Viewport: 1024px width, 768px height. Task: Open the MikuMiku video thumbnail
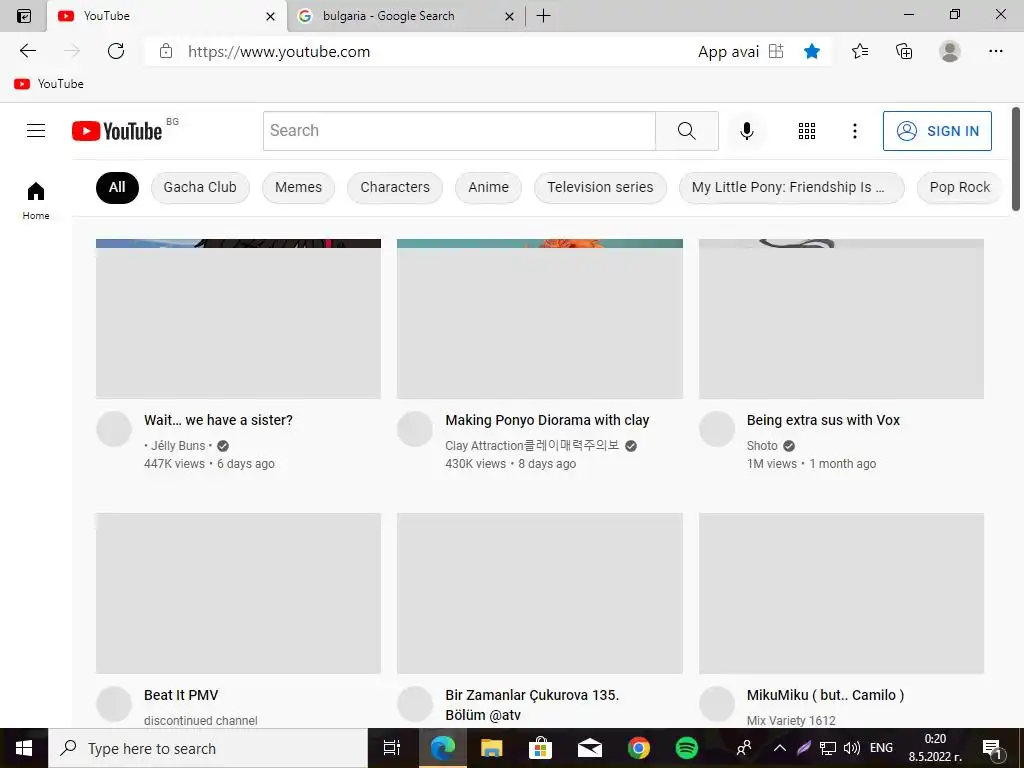[841, 593]
